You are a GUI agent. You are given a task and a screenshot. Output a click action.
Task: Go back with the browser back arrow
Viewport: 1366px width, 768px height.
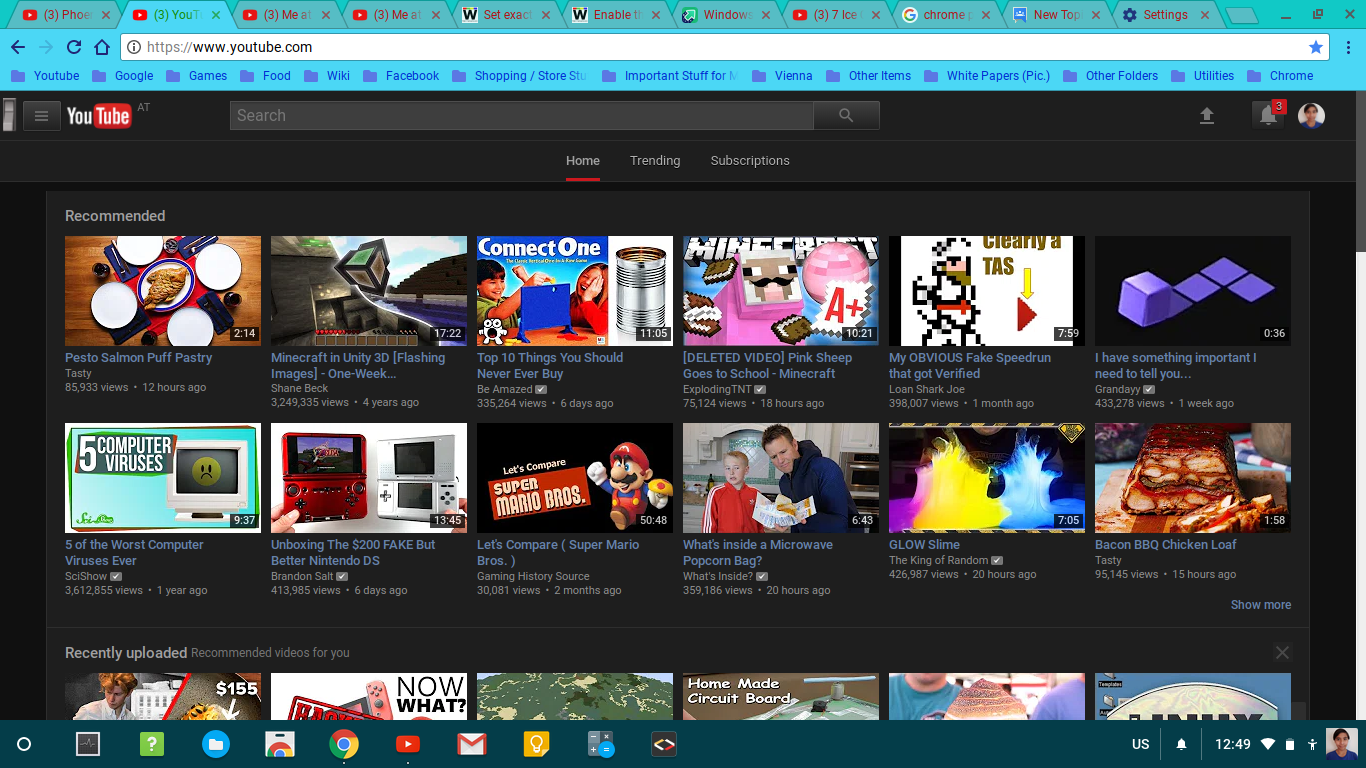(x=19, y=47)
